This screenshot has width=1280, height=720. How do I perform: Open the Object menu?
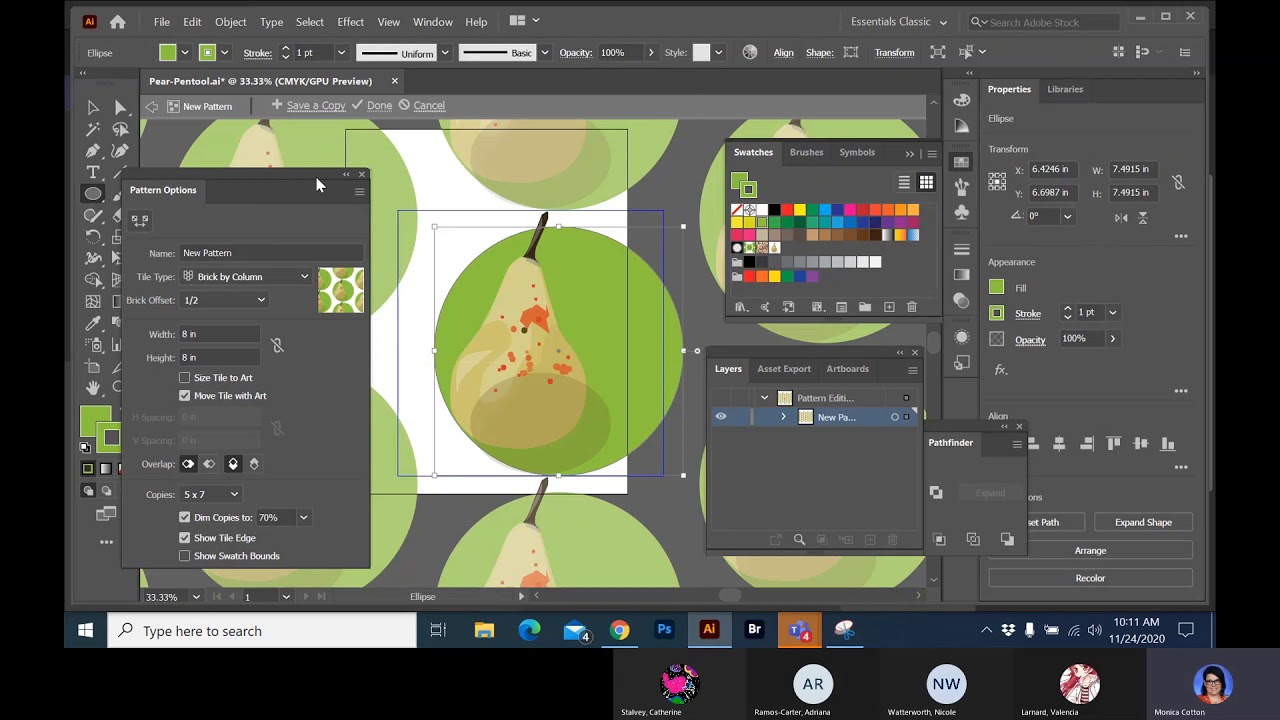point(230,21)
